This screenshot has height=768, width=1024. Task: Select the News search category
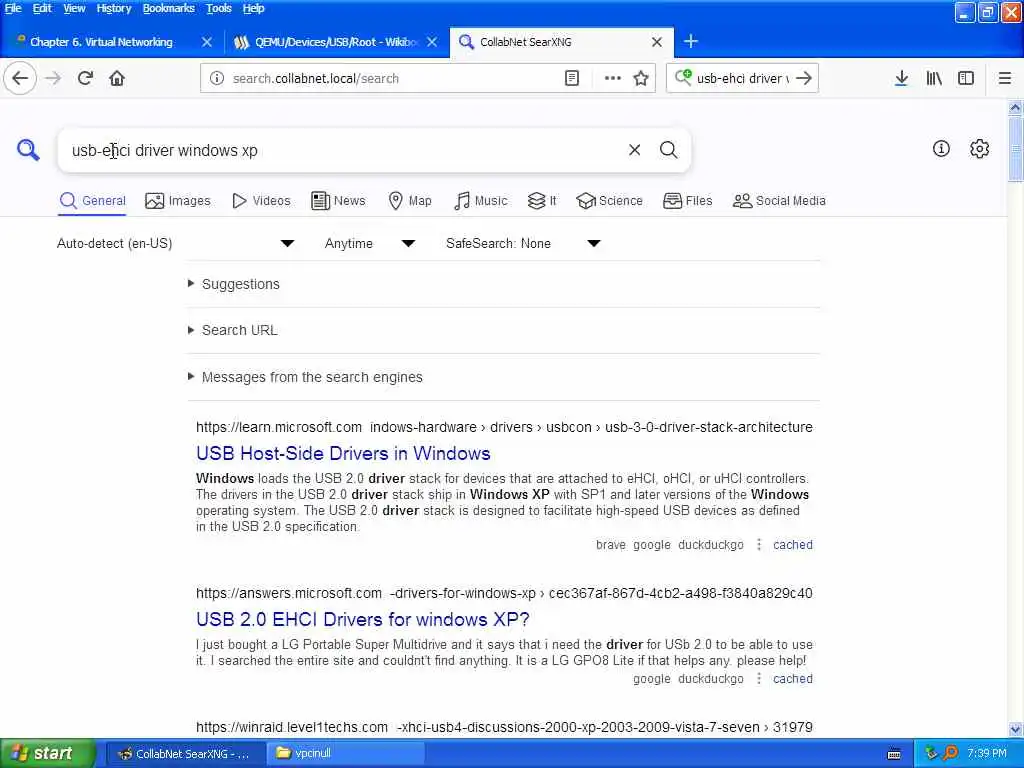click(x=338, y=201)
